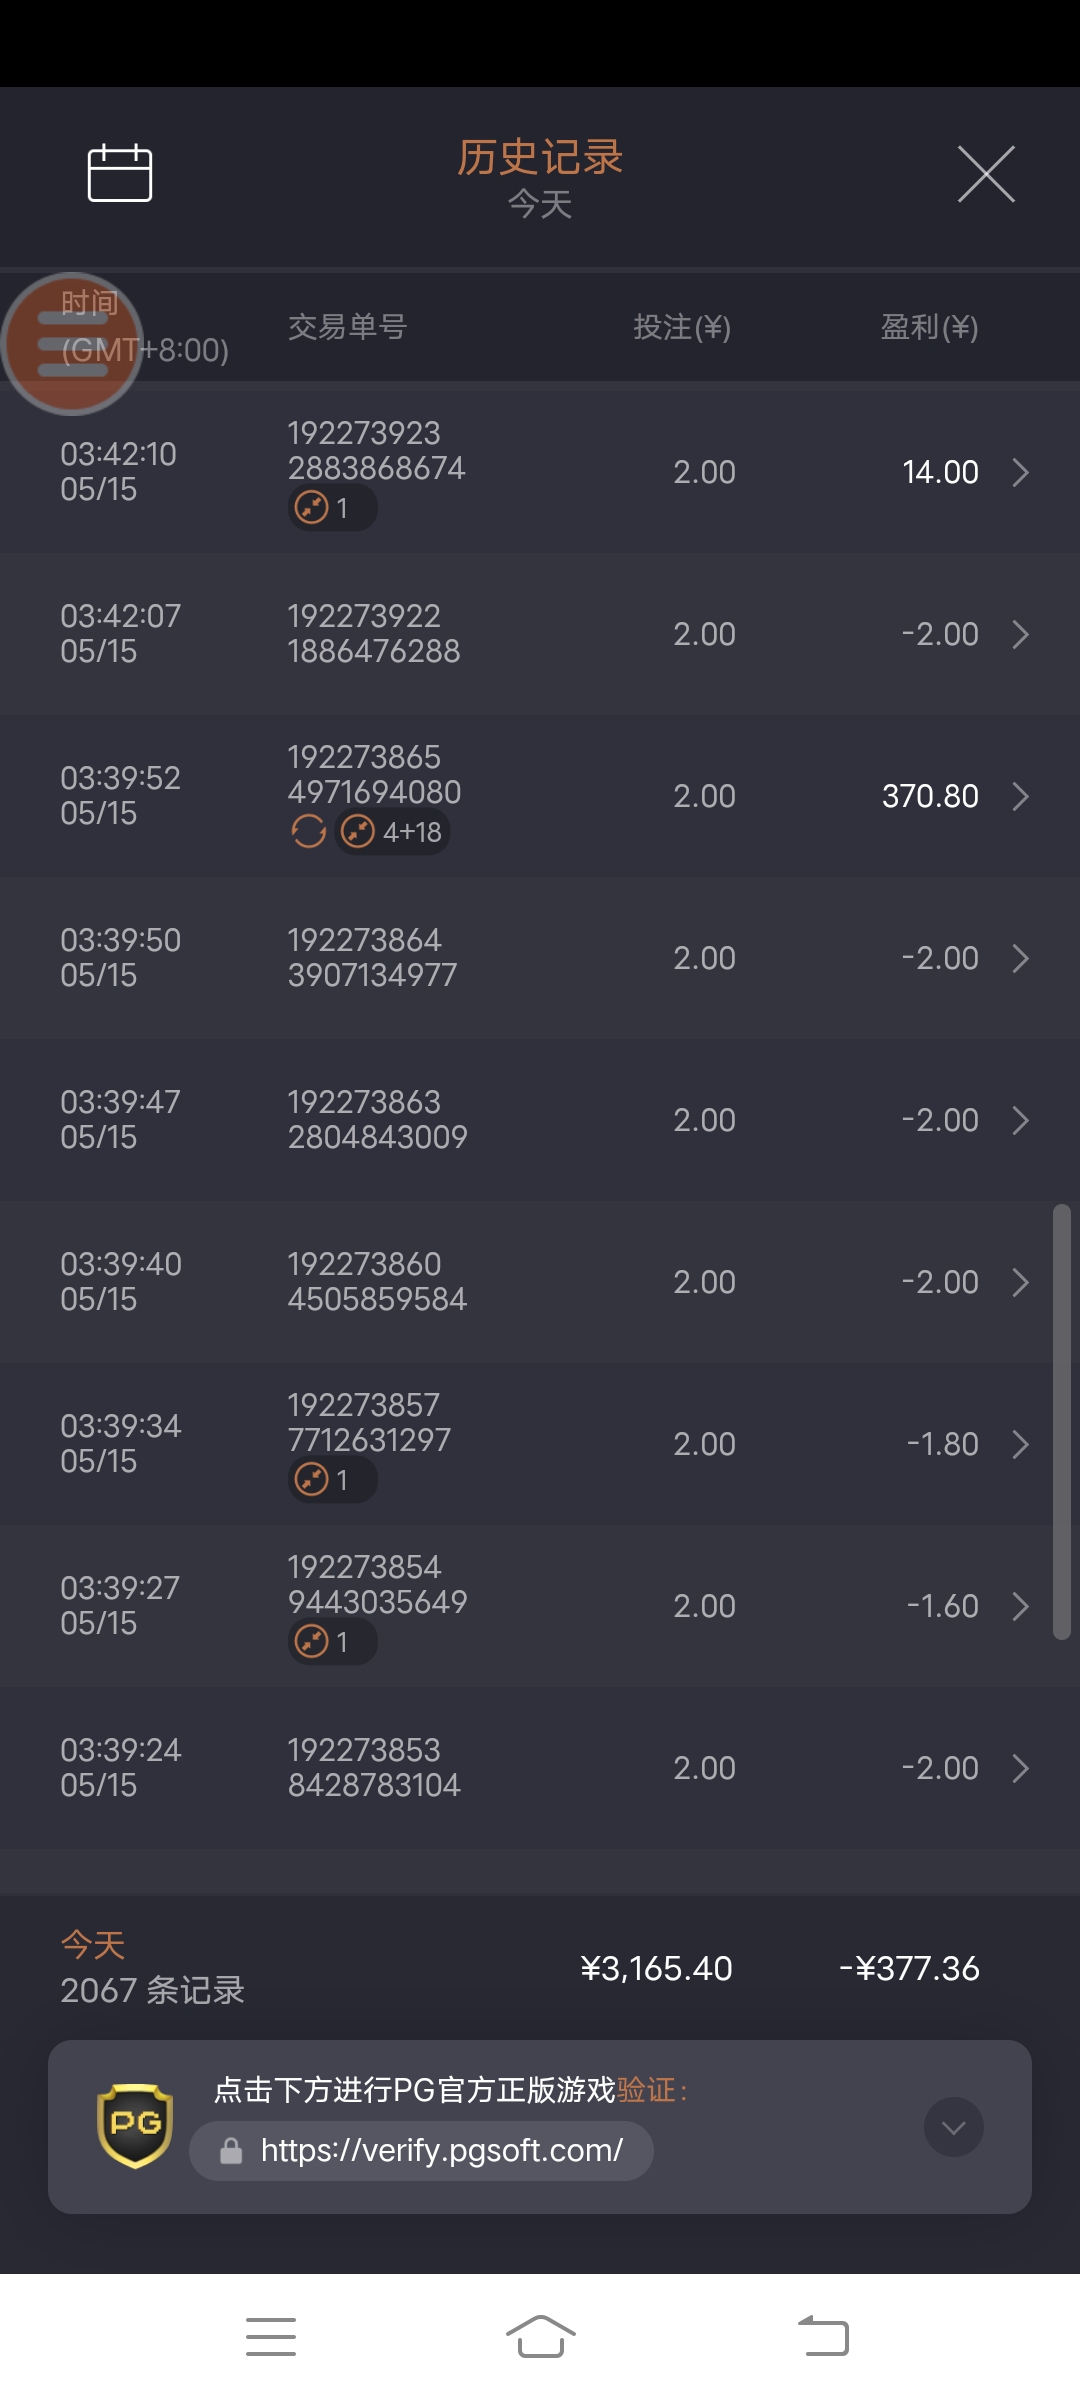Tap the free spin badge on 03:42:10 record
This screenshot has height=2400, width=1080.
tap(332, 508)
